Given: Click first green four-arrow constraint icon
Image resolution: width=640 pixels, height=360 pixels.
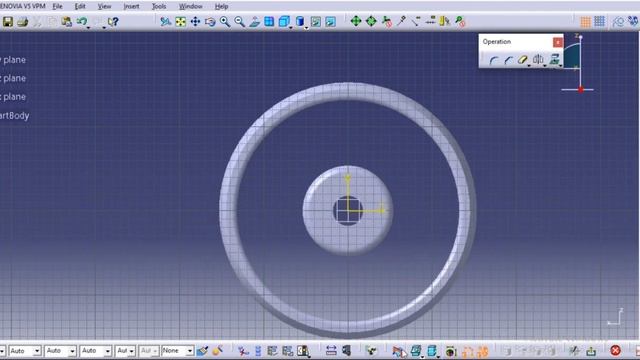Looking at the screenshot, I should (x=356, y=21).
